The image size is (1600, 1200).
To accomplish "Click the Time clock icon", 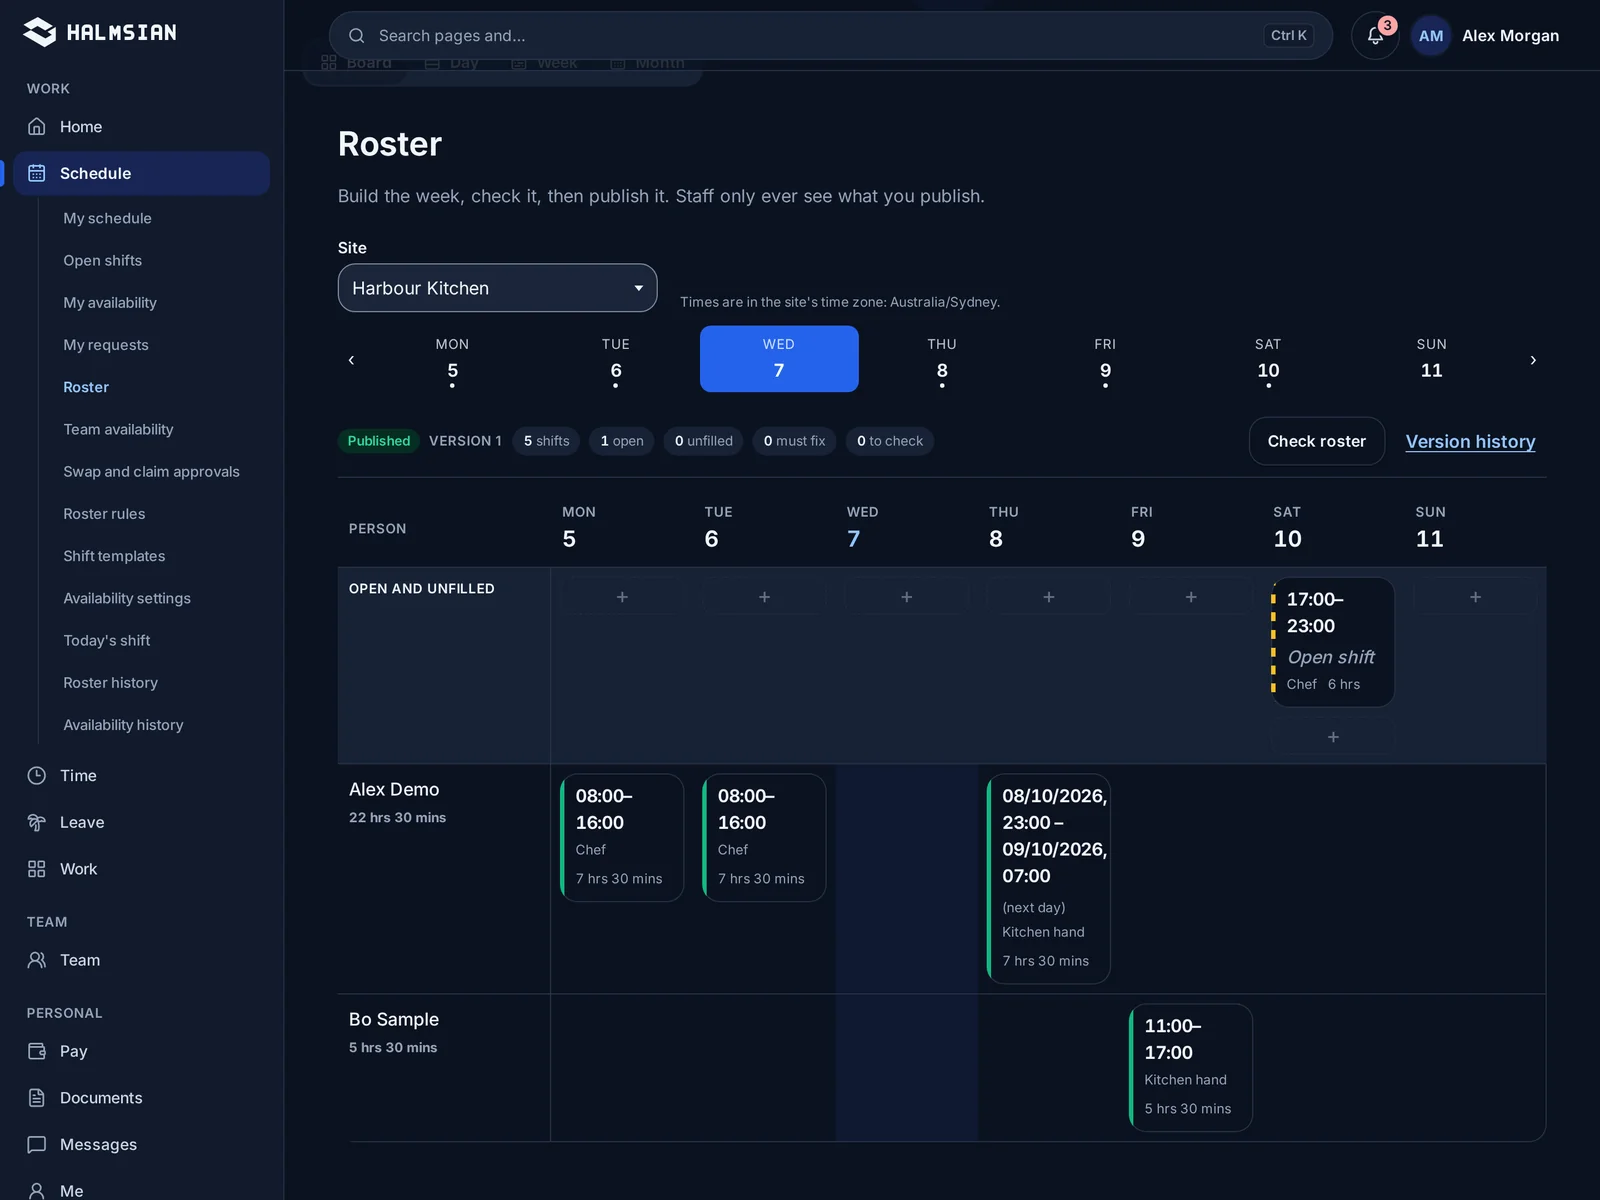I will tap(37, 776).
